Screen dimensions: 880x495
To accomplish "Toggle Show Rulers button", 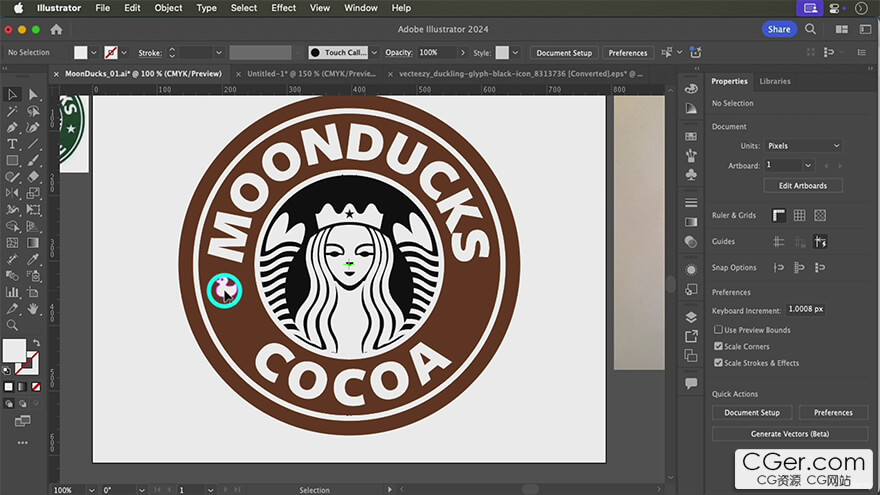I will (x=778, y=216).
